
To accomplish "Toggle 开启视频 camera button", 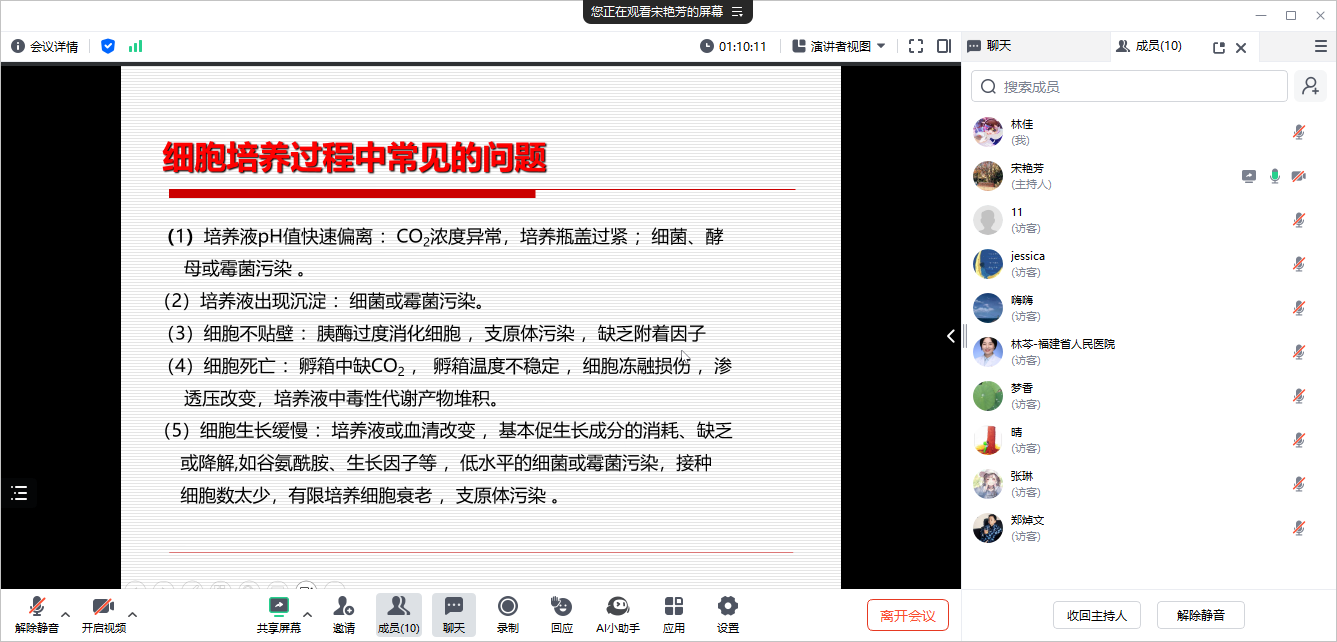I will [103, 607].
